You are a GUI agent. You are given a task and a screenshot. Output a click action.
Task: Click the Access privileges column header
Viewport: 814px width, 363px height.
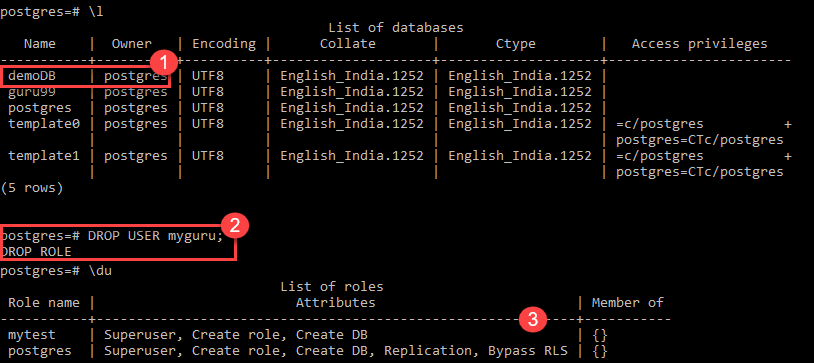click(x=699, y=44)
